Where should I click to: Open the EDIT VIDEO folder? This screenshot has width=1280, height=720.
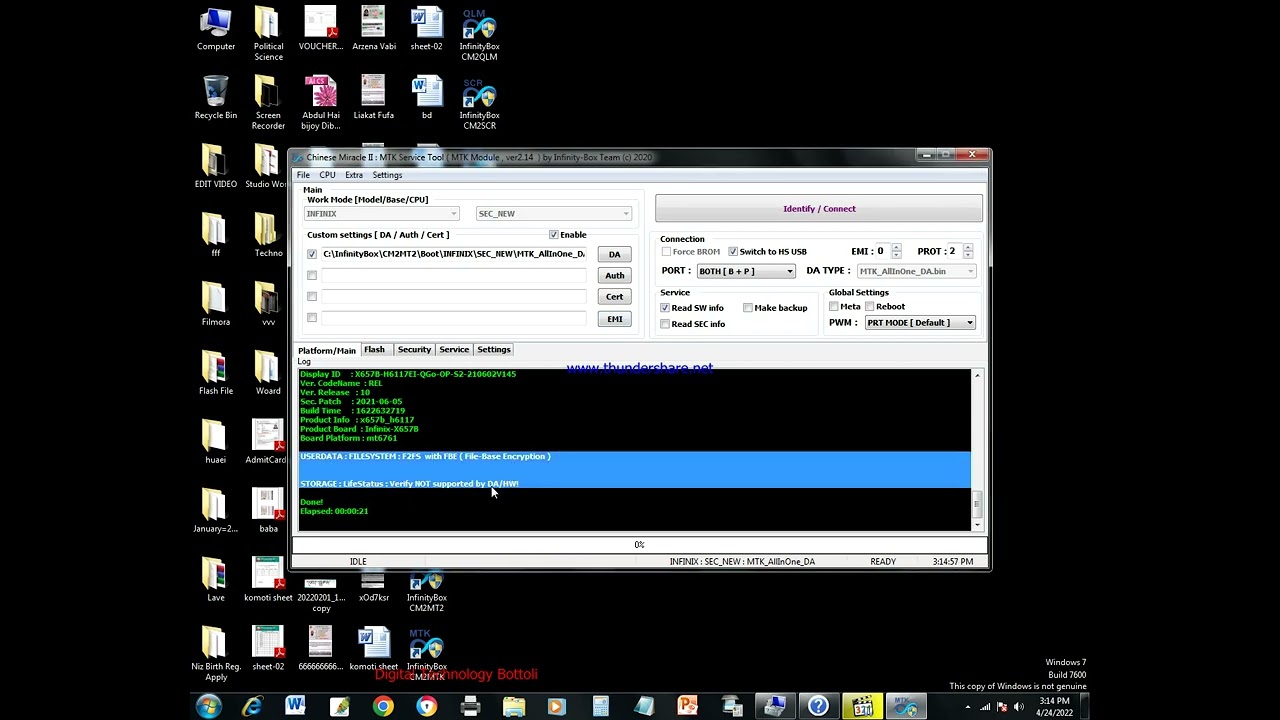click(x=215, y=166)
